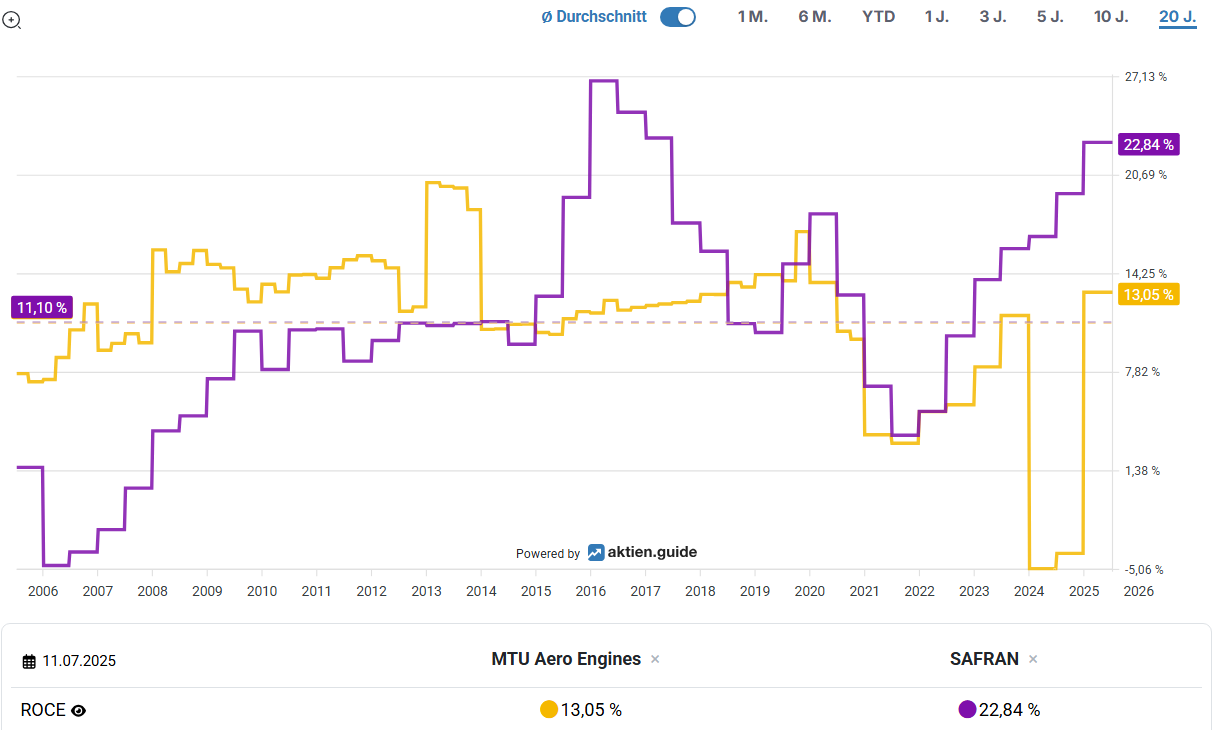Switch to YTD time range
This screenshot has width=1216, height=730.
[879, 17]
